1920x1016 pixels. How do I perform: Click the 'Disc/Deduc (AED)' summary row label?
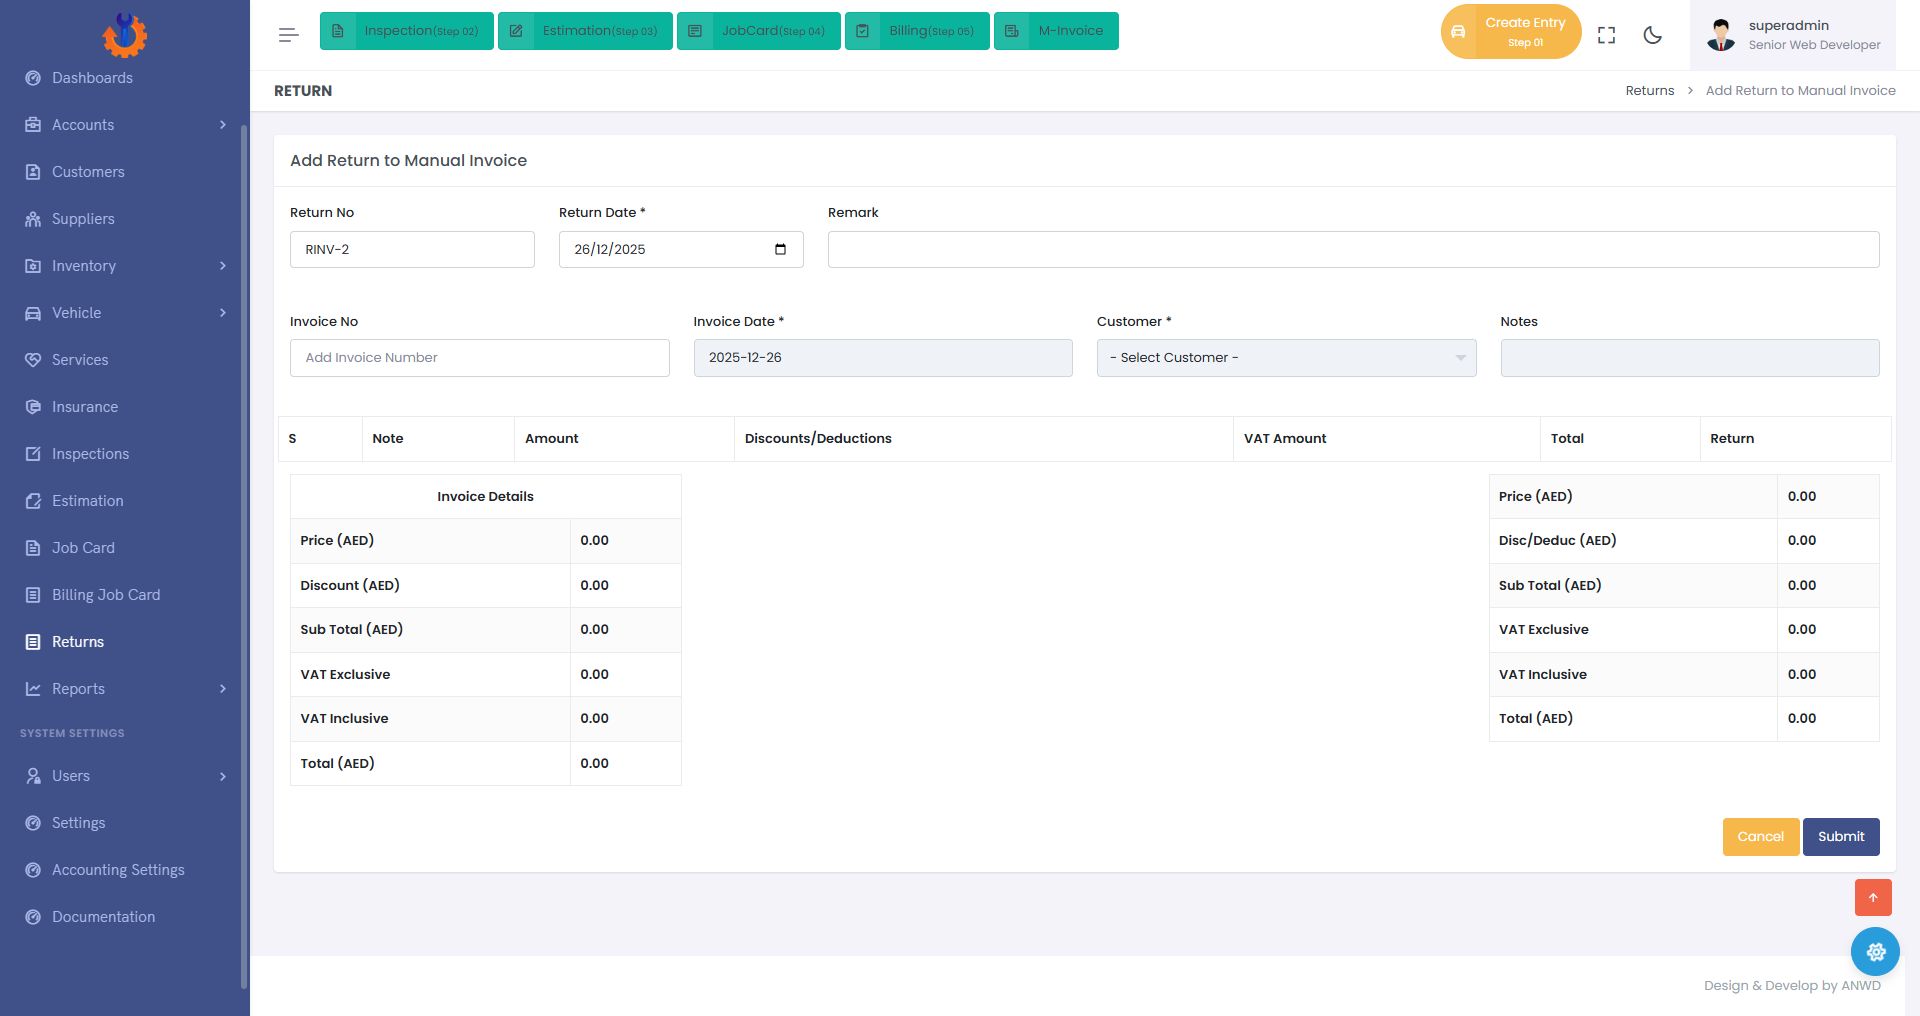[x=1557, y=541]
